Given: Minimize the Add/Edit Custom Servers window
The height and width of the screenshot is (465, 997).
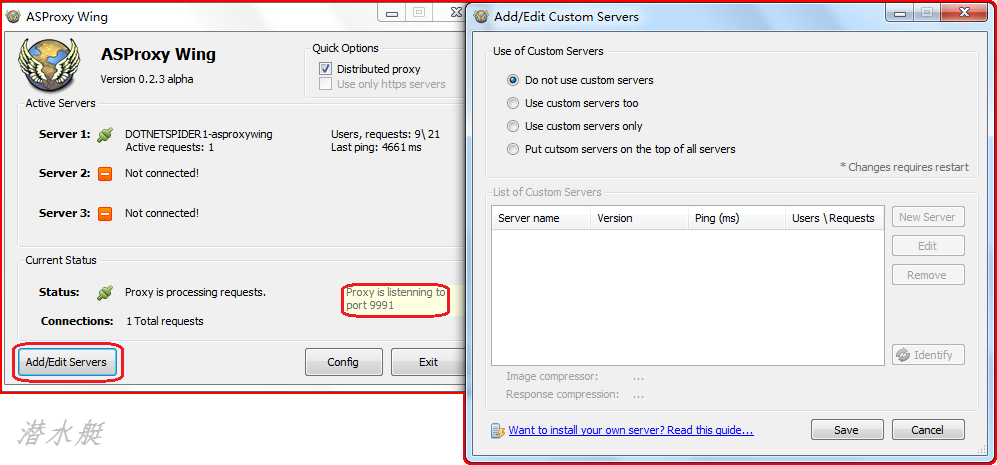Looking at the screenshot, I should pyautogui.click(x=901, y=12).
